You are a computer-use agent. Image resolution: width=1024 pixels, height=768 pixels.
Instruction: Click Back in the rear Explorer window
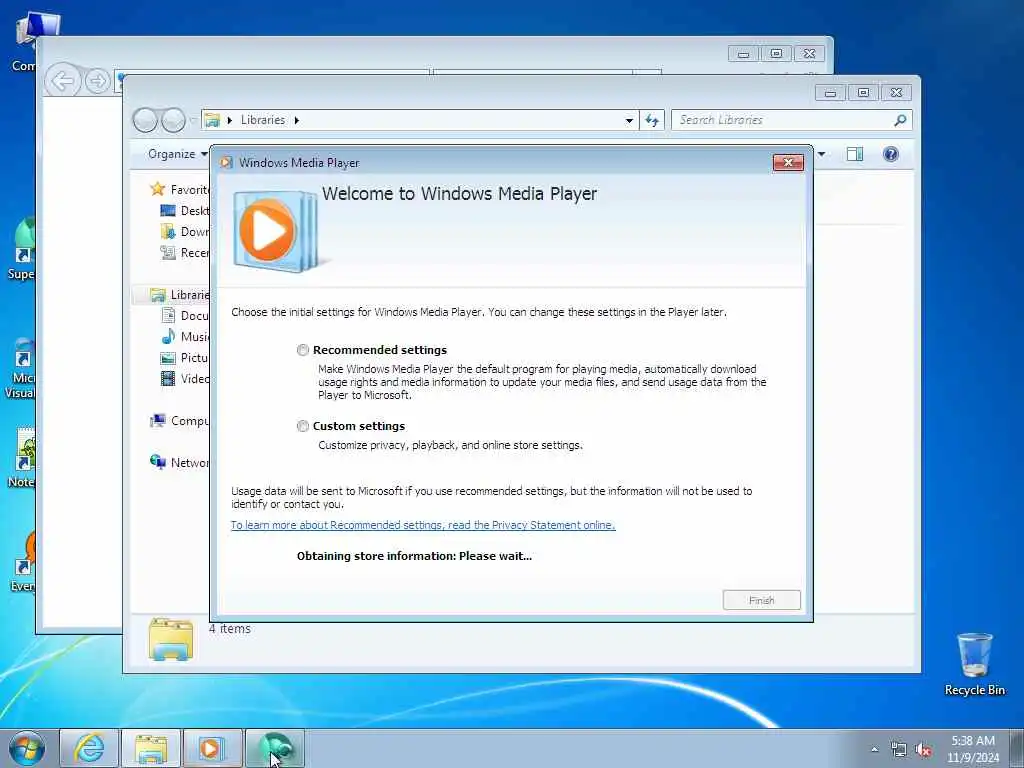pos(63,82)
